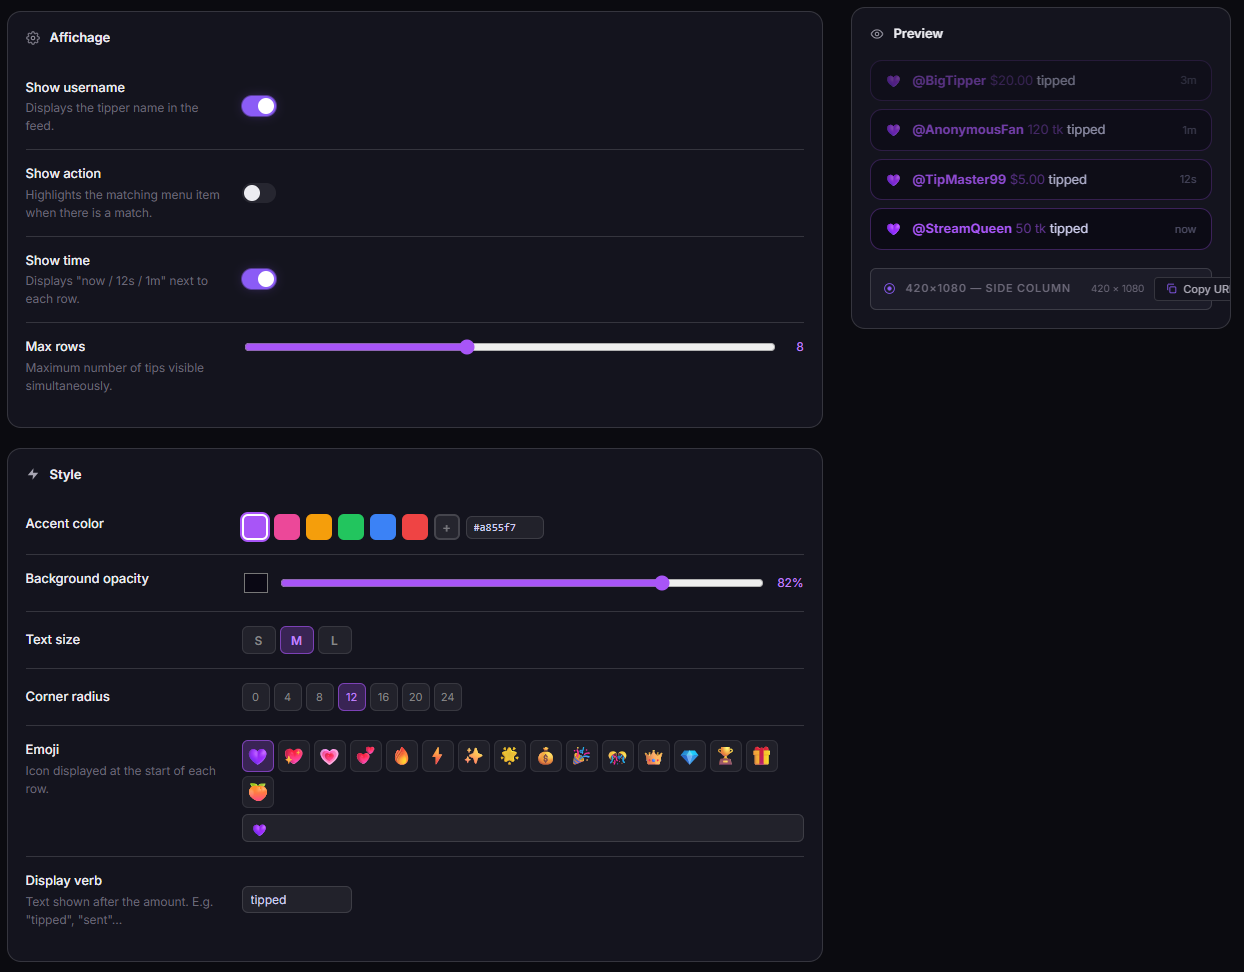
Task: Pick the green accent color swatch
Action: (x=351, y=527)
